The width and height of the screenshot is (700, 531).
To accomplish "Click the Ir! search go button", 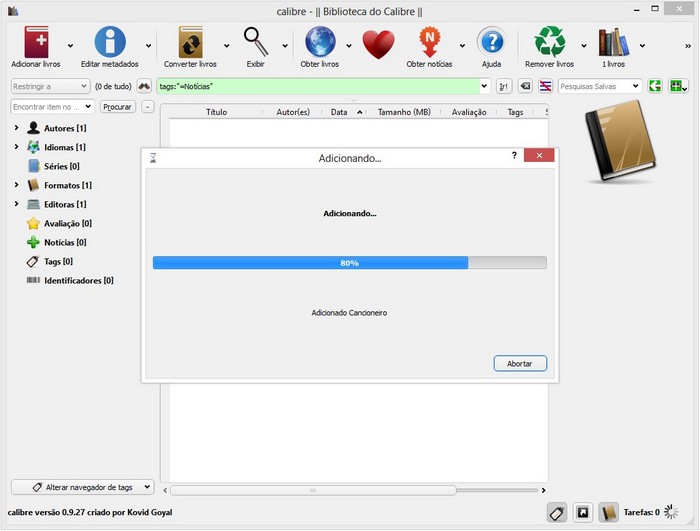I will tap(504, 86).
